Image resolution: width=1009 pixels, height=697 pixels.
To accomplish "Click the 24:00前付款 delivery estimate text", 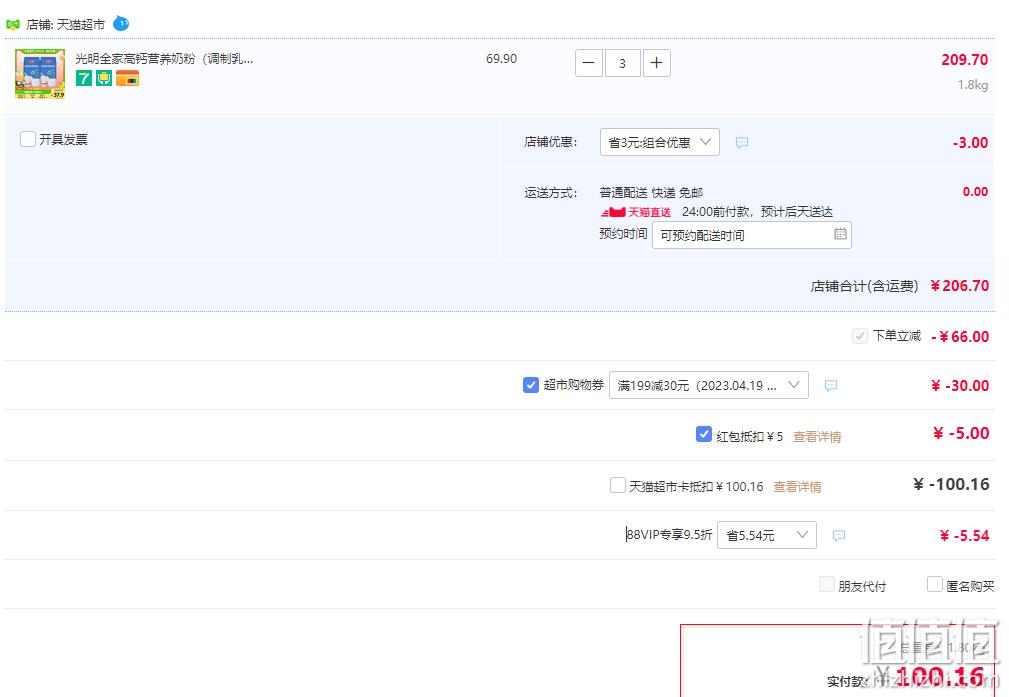I will pyautogui.click(x=757, y=212).
